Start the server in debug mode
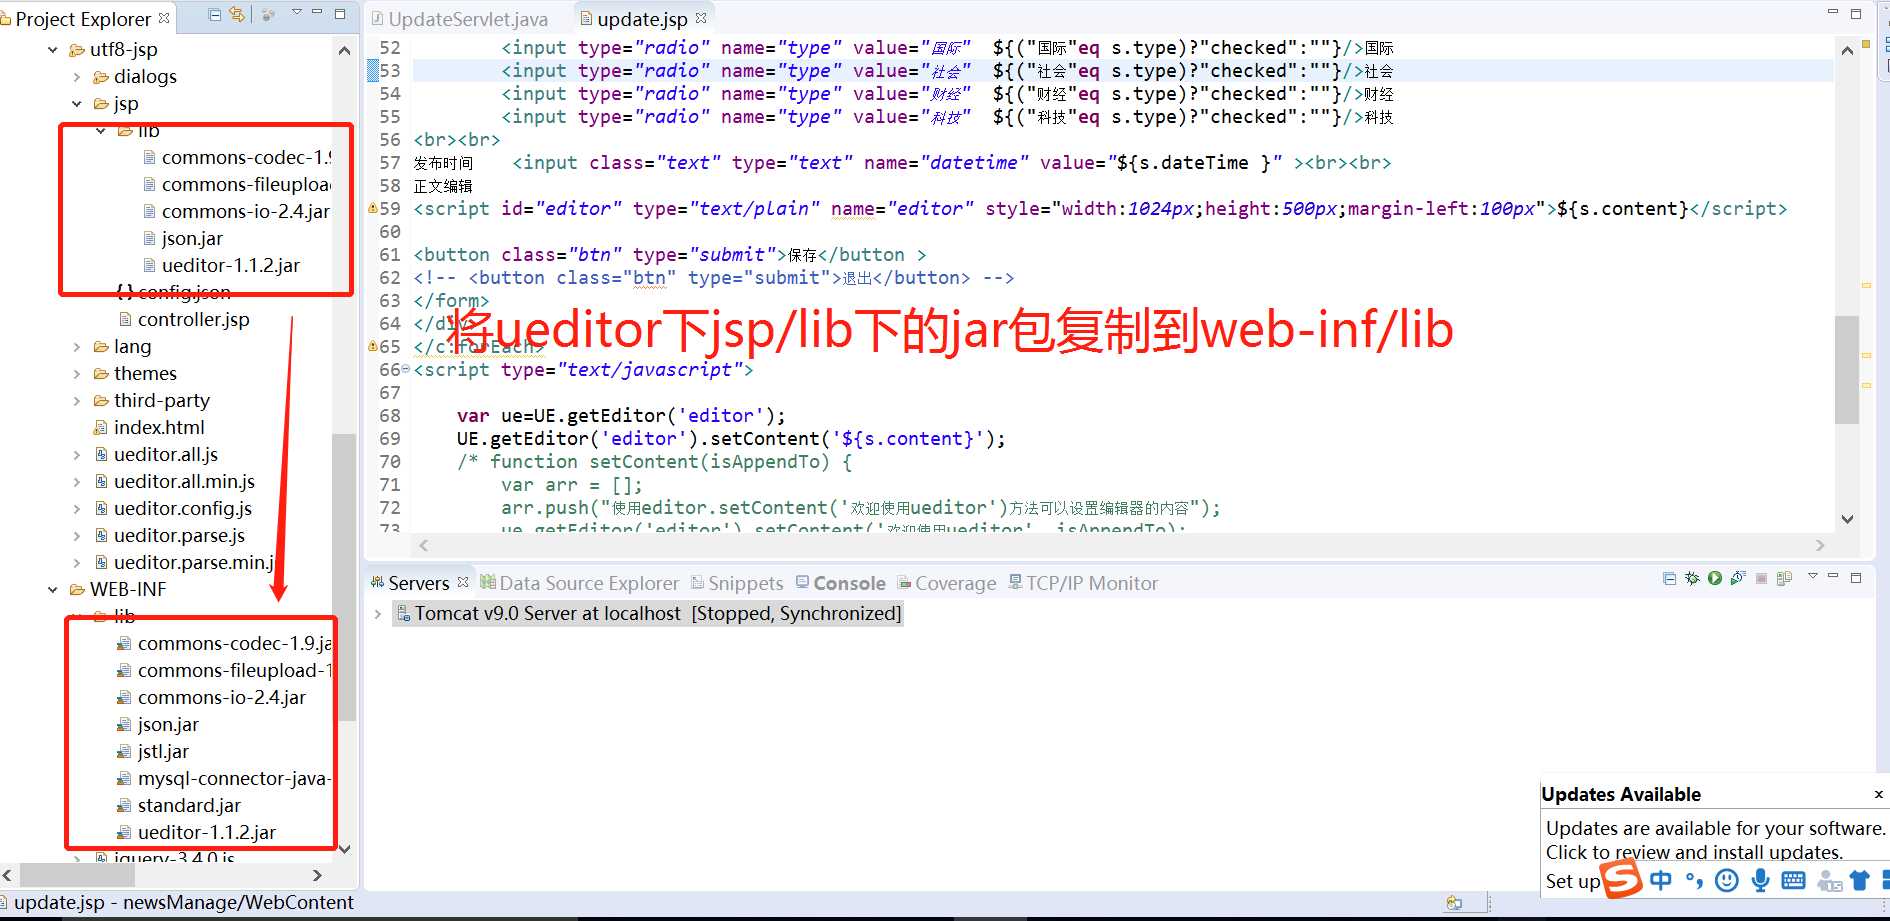The image size is (1890, 921). tap(1692, 578)
